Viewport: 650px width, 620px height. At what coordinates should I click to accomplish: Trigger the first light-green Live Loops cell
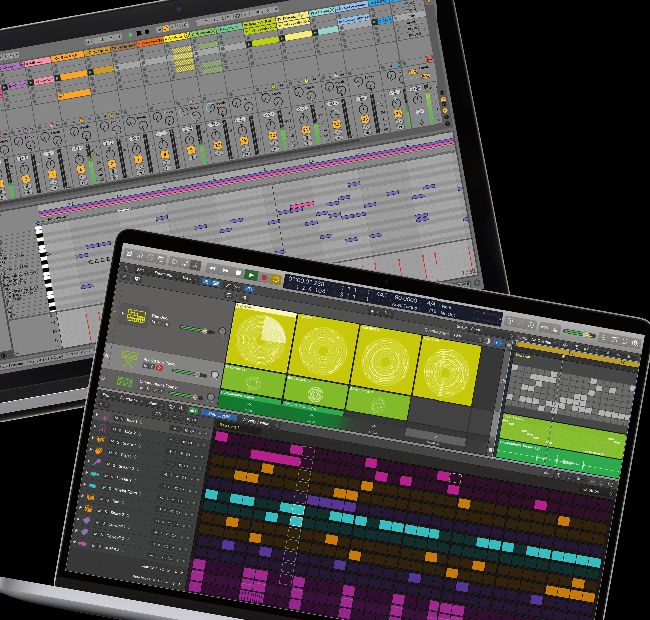click(254, 381)
